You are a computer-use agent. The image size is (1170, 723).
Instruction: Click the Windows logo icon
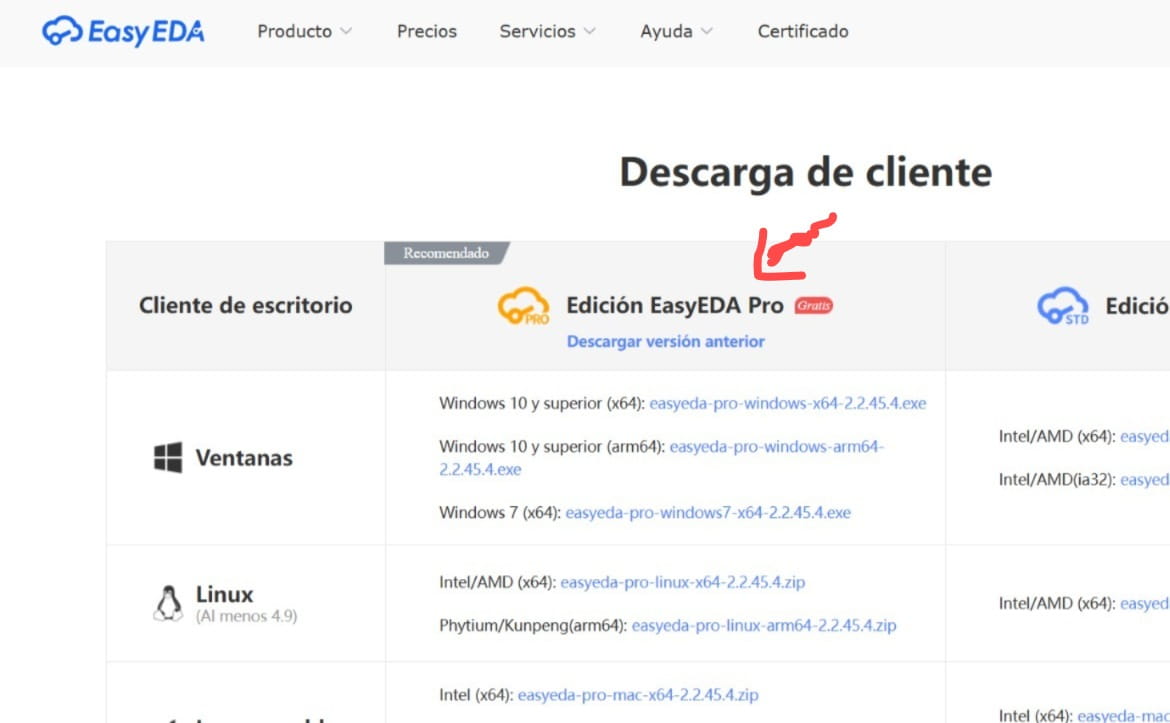click(x=168, y=457)
